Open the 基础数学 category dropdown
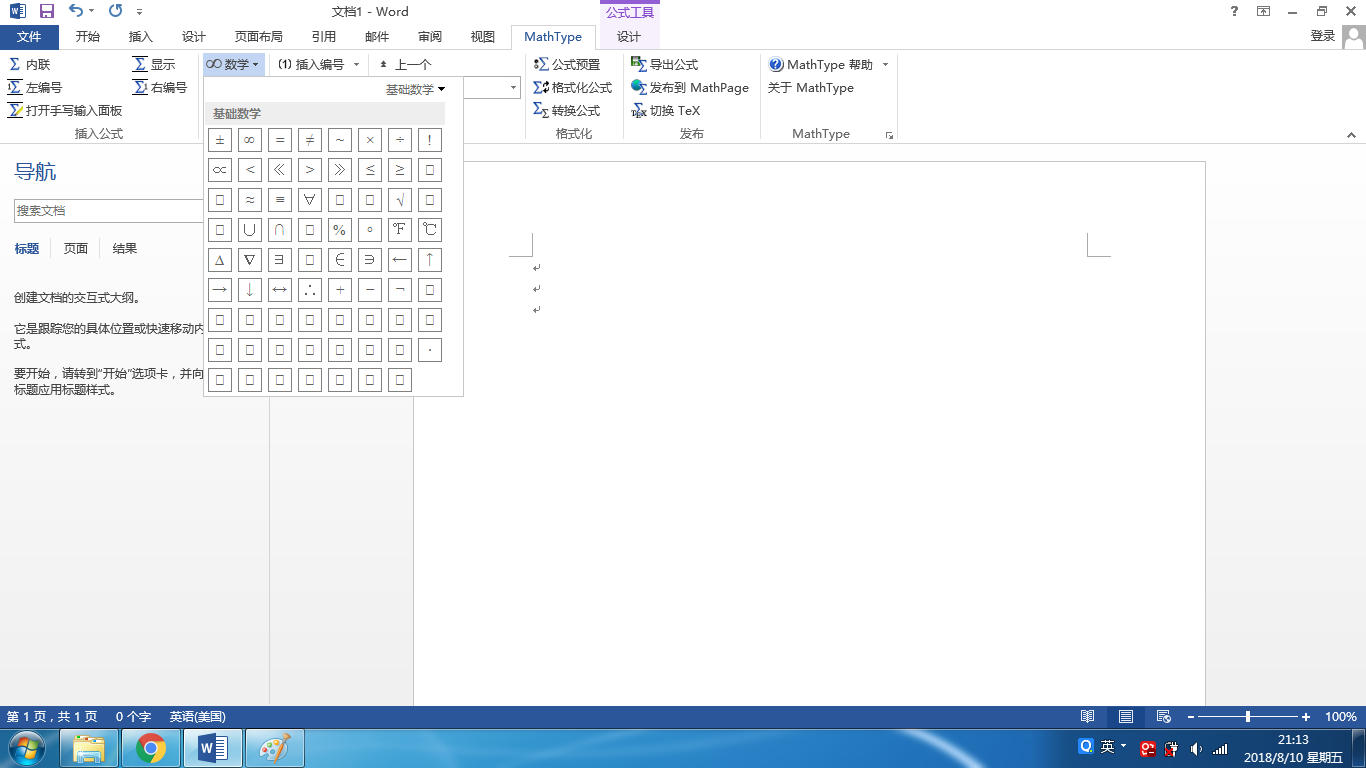The height and width of the screenshot is (768, 1366). 415,89
